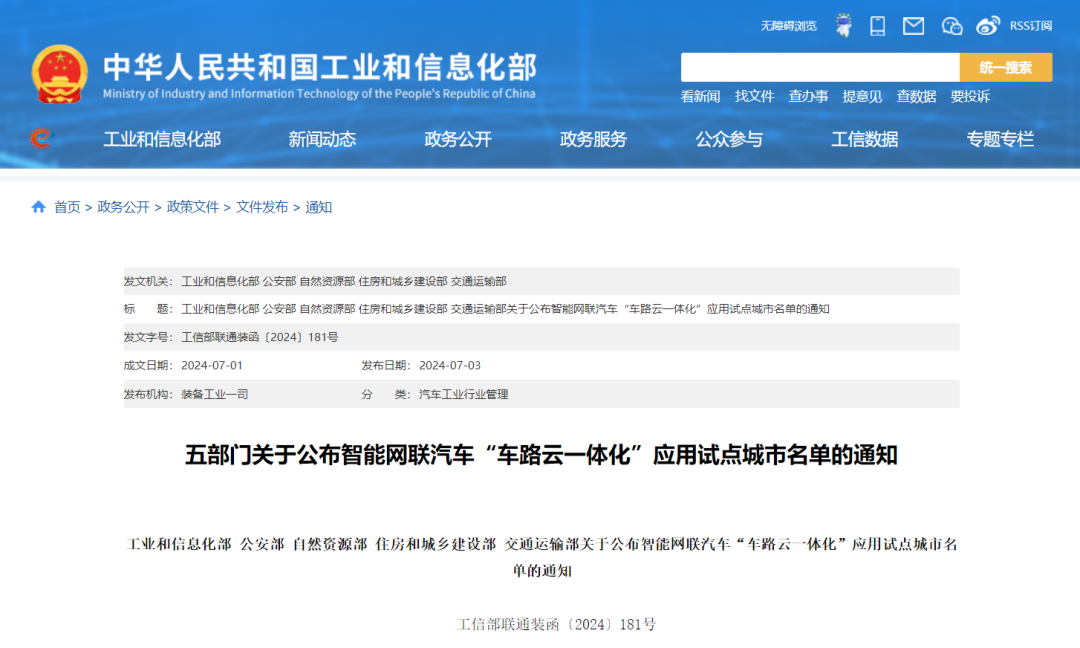
Task: Open the Weibo icon in header
Action: 988,26
